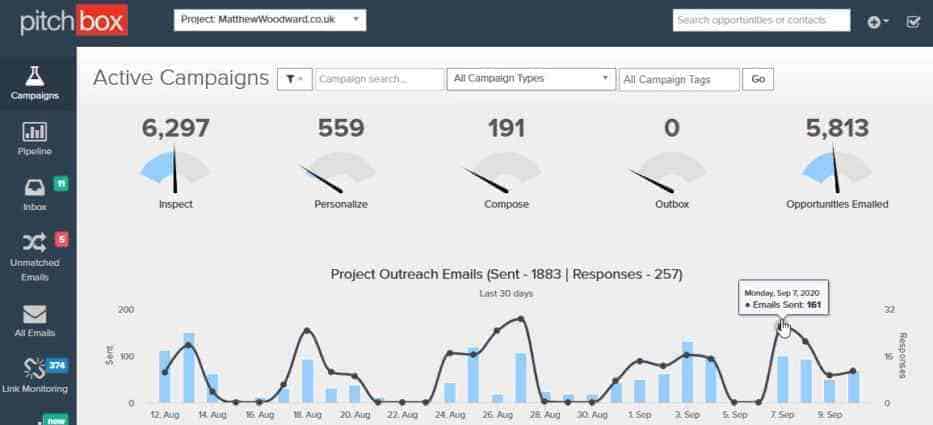This screenshot has height=425, width=933.
Task: Click the 5,813 Opportunities Emailed count
Action: tap(837, 129)
